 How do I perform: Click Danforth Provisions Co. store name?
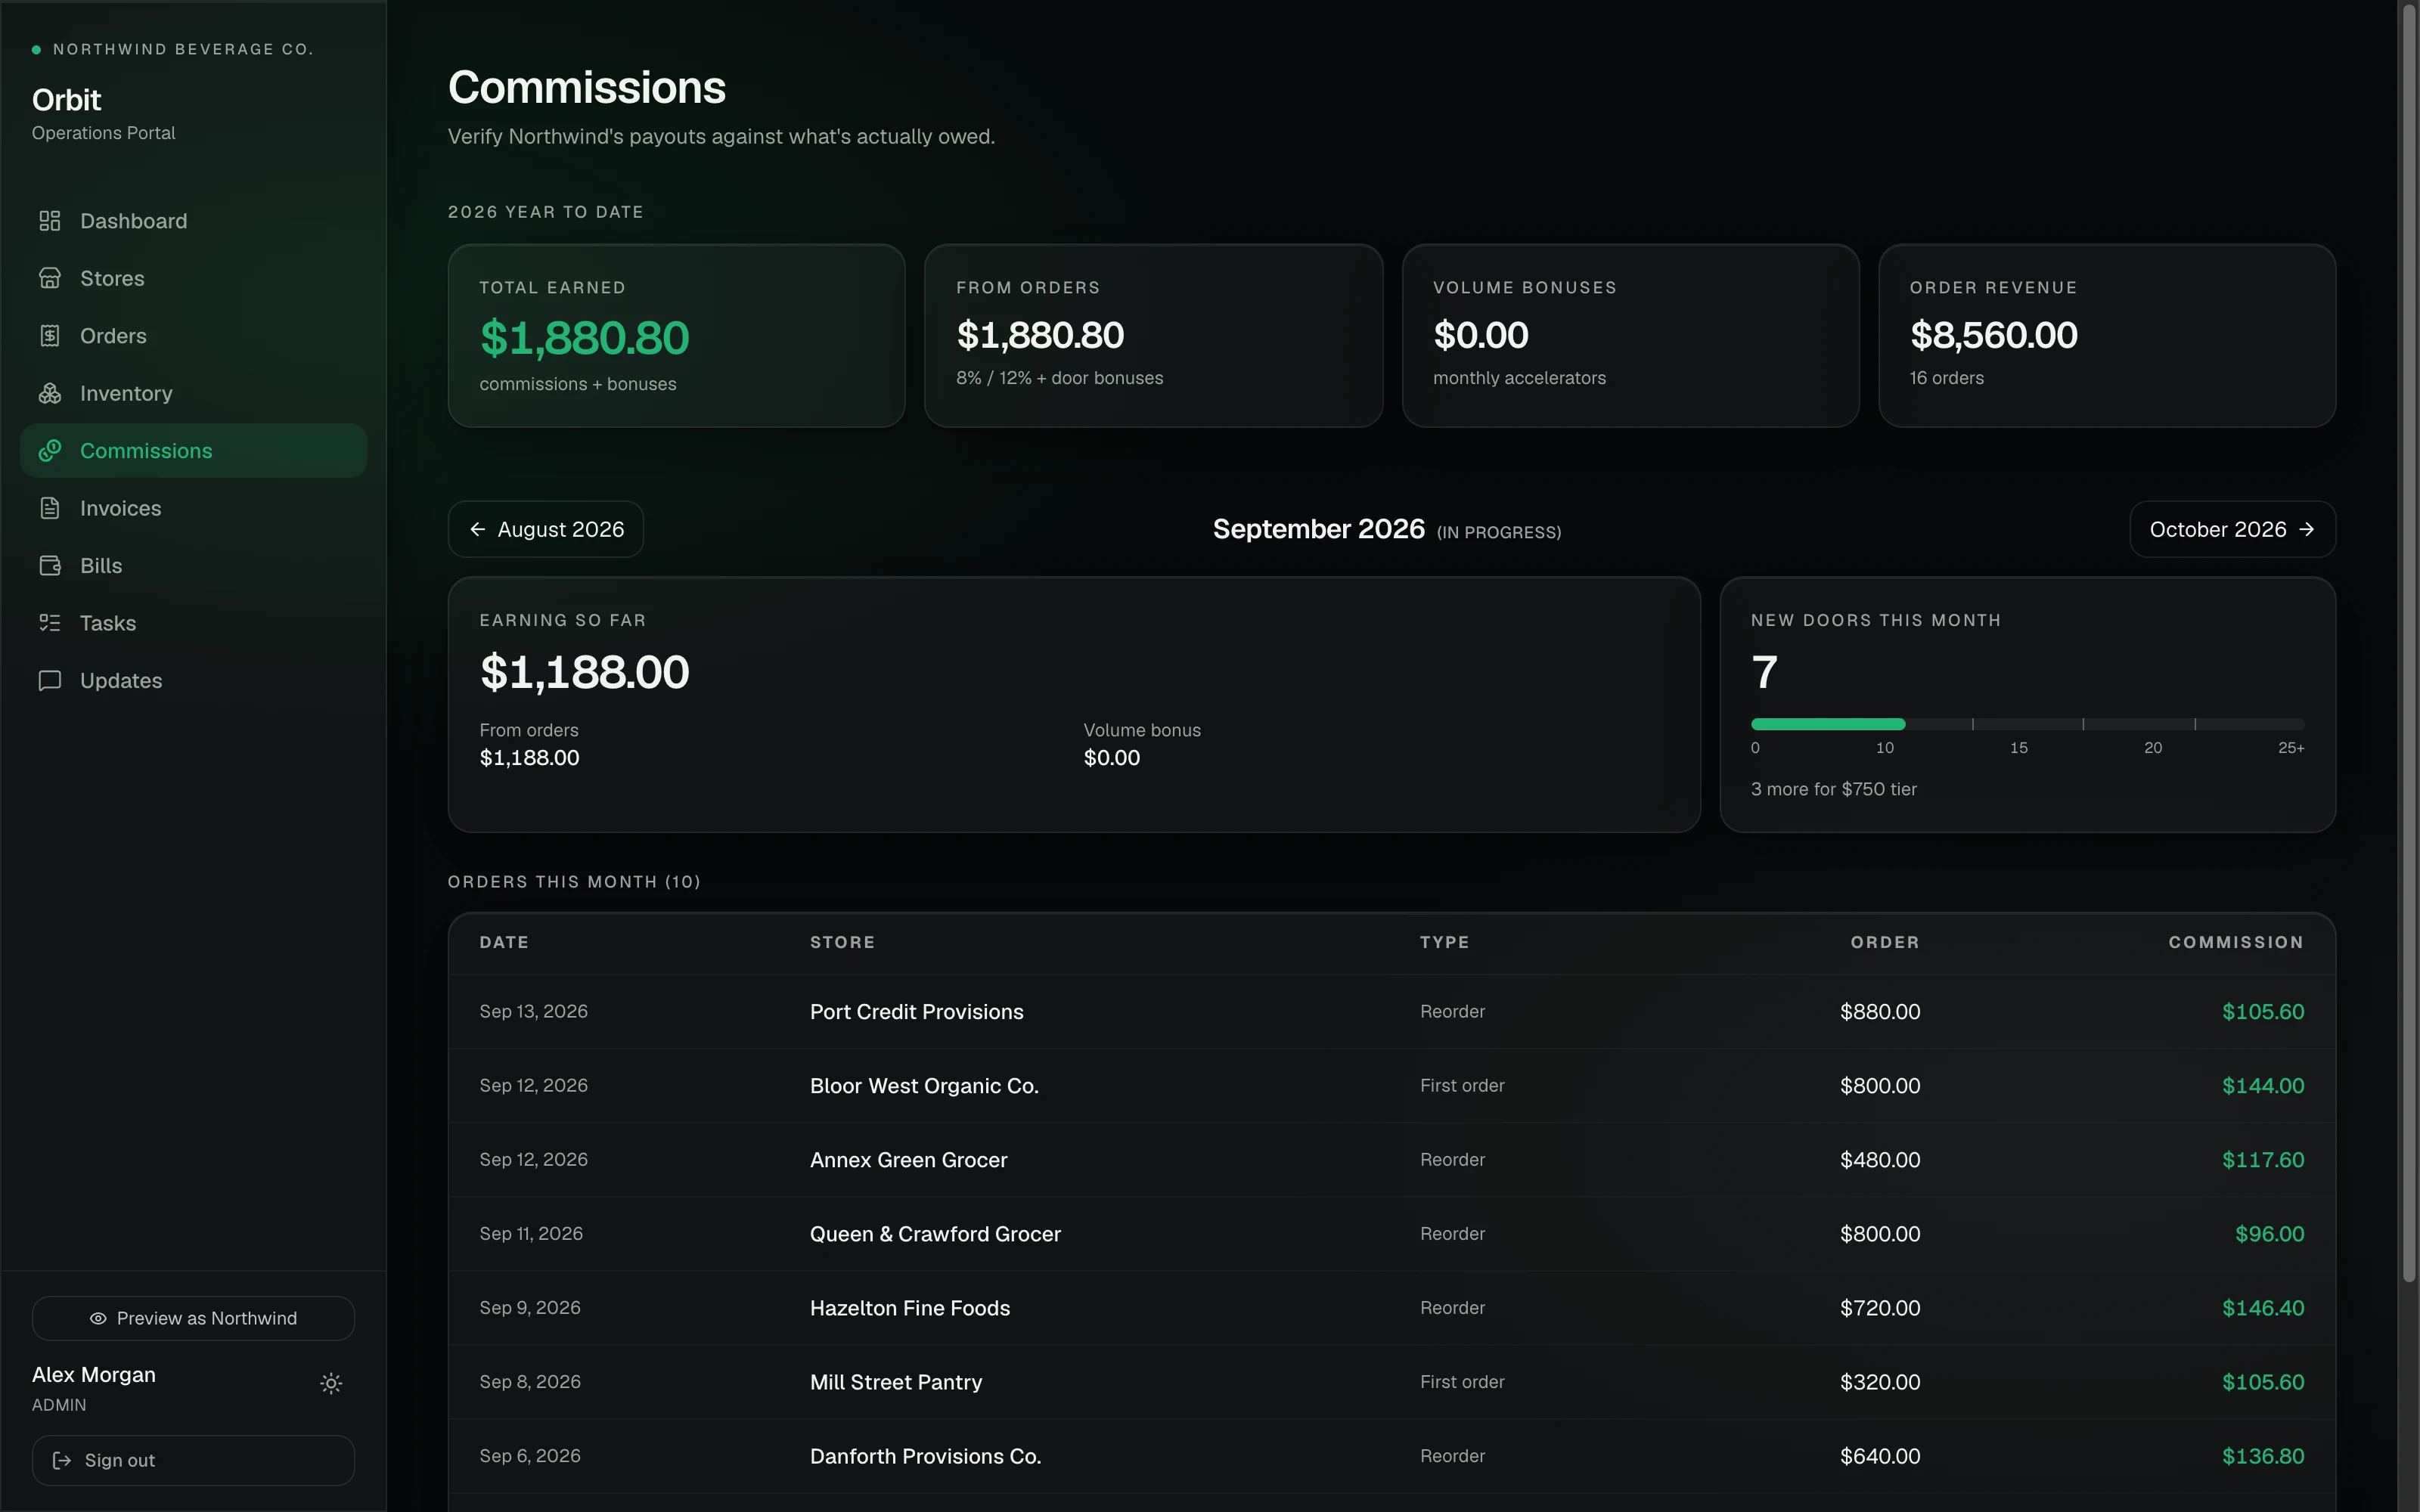pos(925,1456)
